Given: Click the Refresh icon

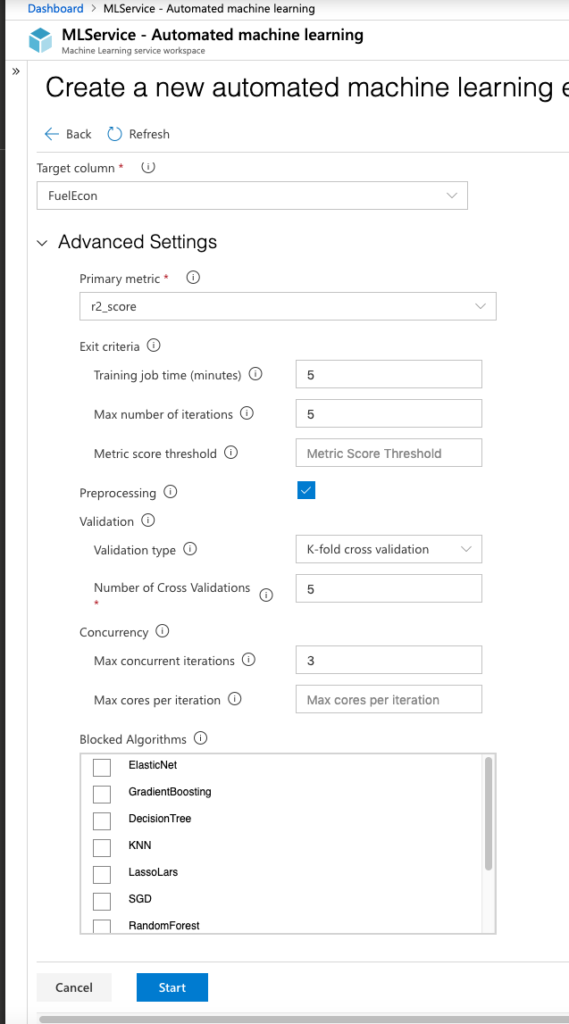Looking at the screenshot, I should [x=115, y=134].
